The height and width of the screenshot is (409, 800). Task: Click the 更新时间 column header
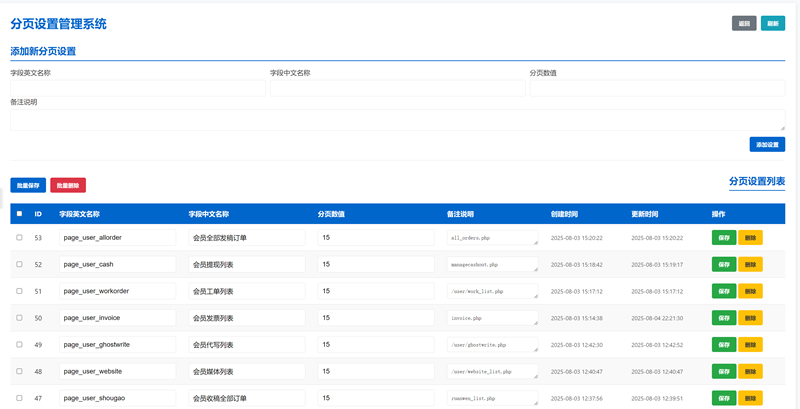point(644,214)
